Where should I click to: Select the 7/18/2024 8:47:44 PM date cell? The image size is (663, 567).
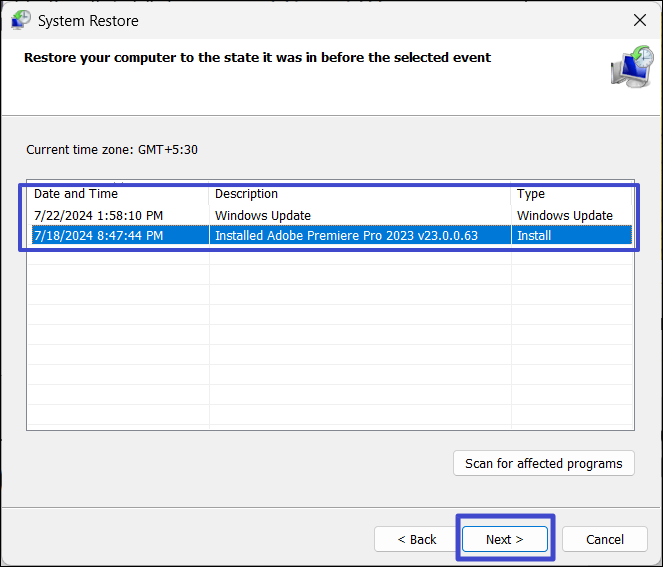point(99,236)
